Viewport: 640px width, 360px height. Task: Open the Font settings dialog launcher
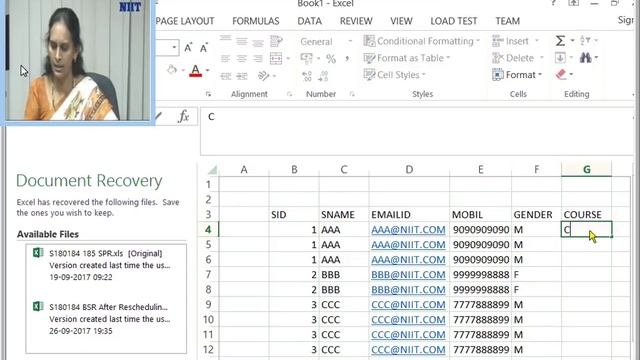coord(208,94)
